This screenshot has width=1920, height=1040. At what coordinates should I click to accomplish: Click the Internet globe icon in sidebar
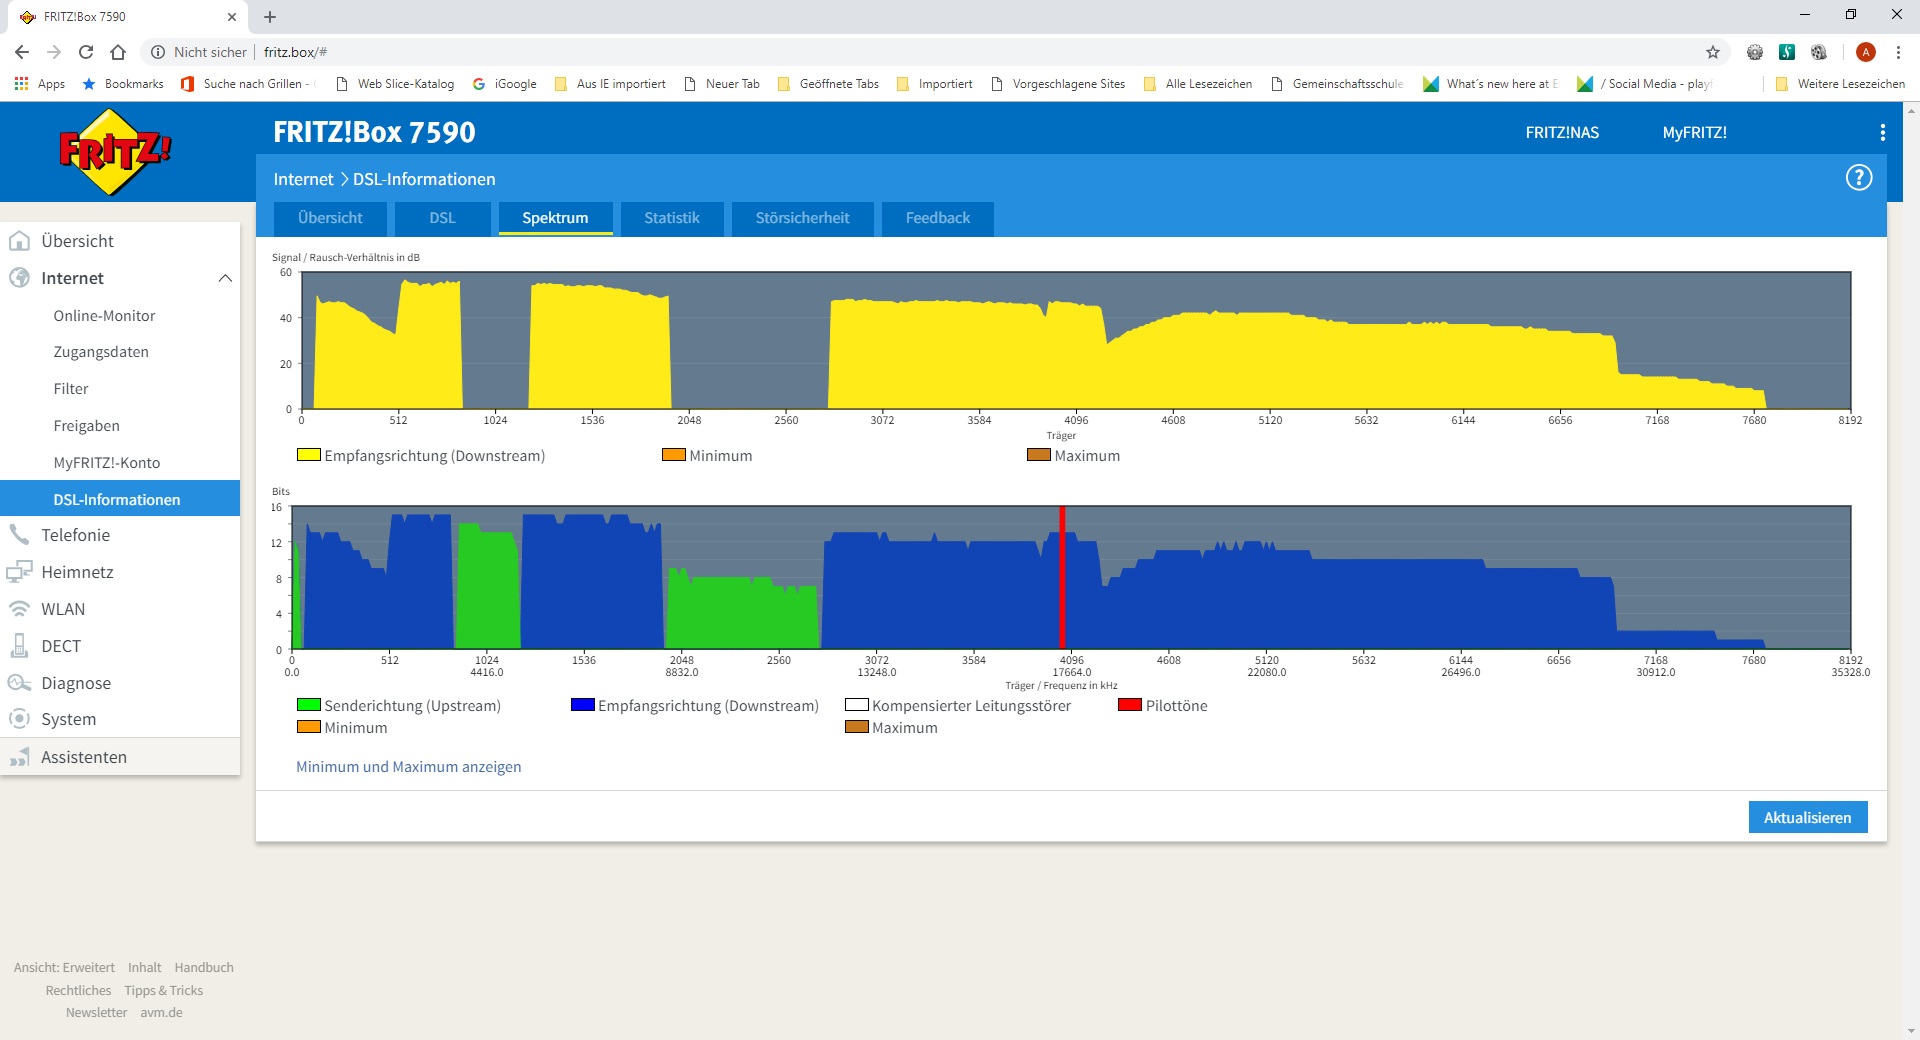(x=19, y=278)
